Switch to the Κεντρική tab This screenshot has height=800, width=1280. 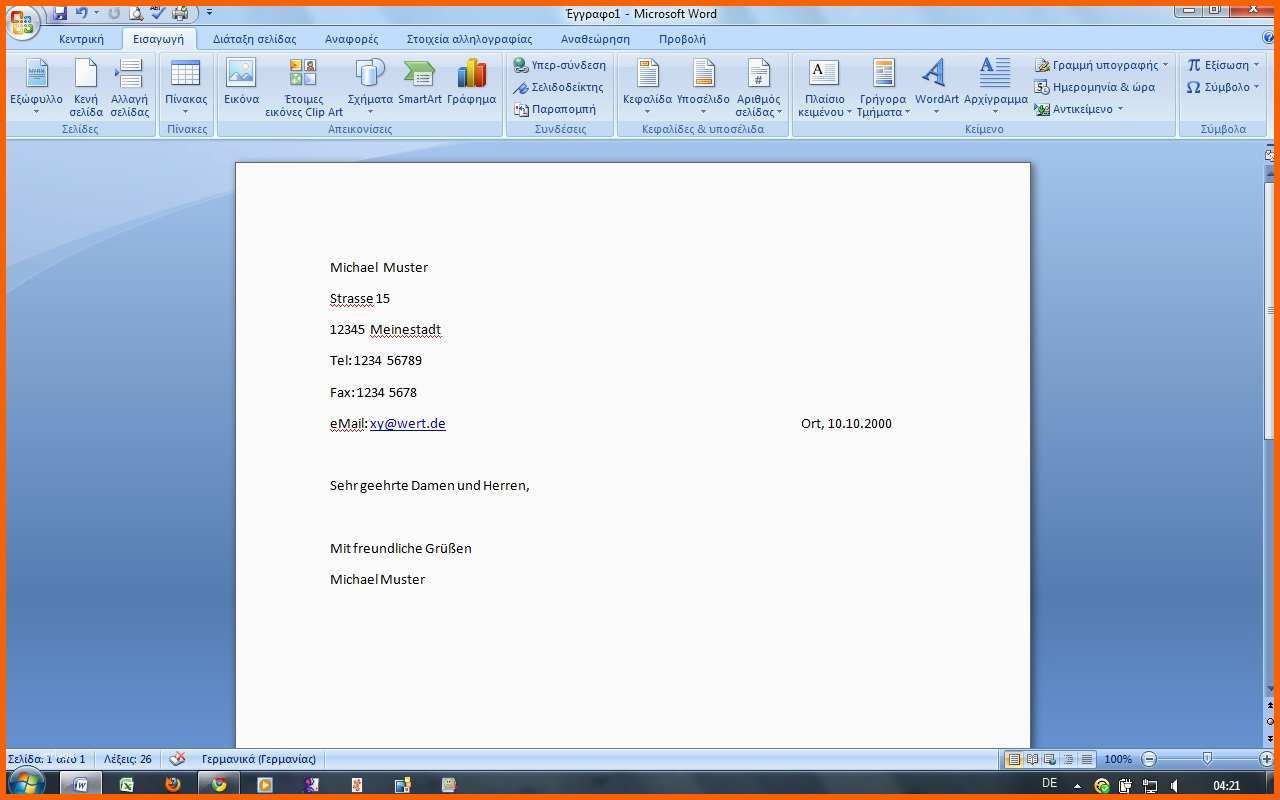(x=81, y=39)
